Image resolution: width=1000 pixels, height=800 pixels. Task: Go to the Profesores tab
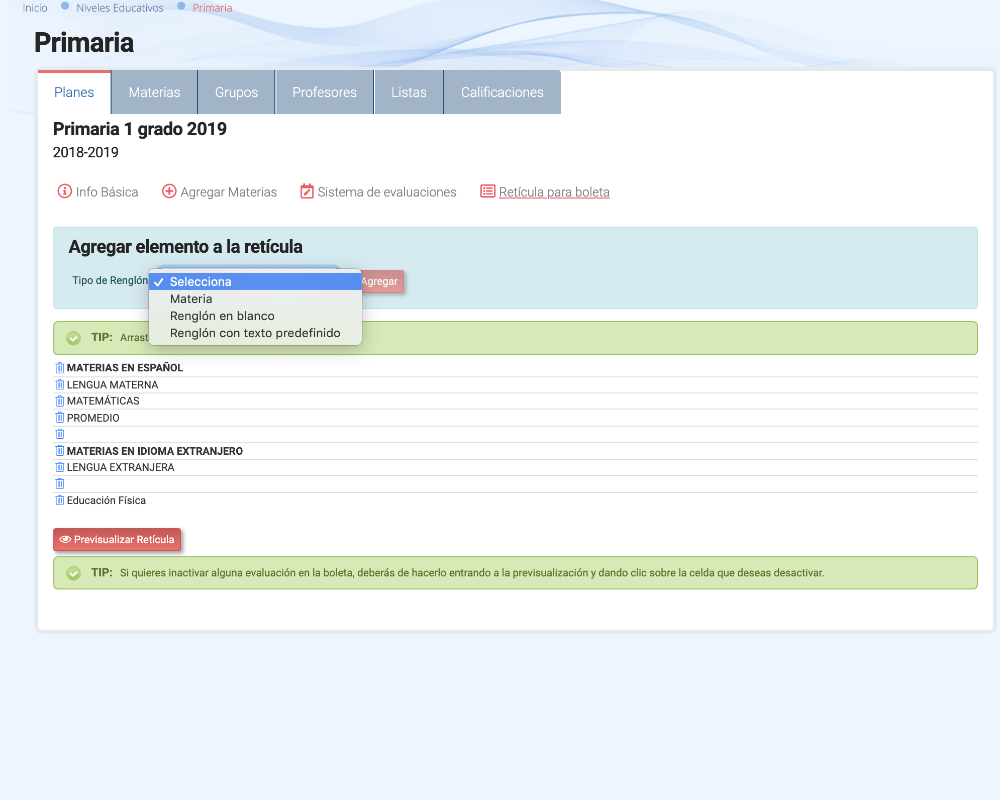coord(324,92)
